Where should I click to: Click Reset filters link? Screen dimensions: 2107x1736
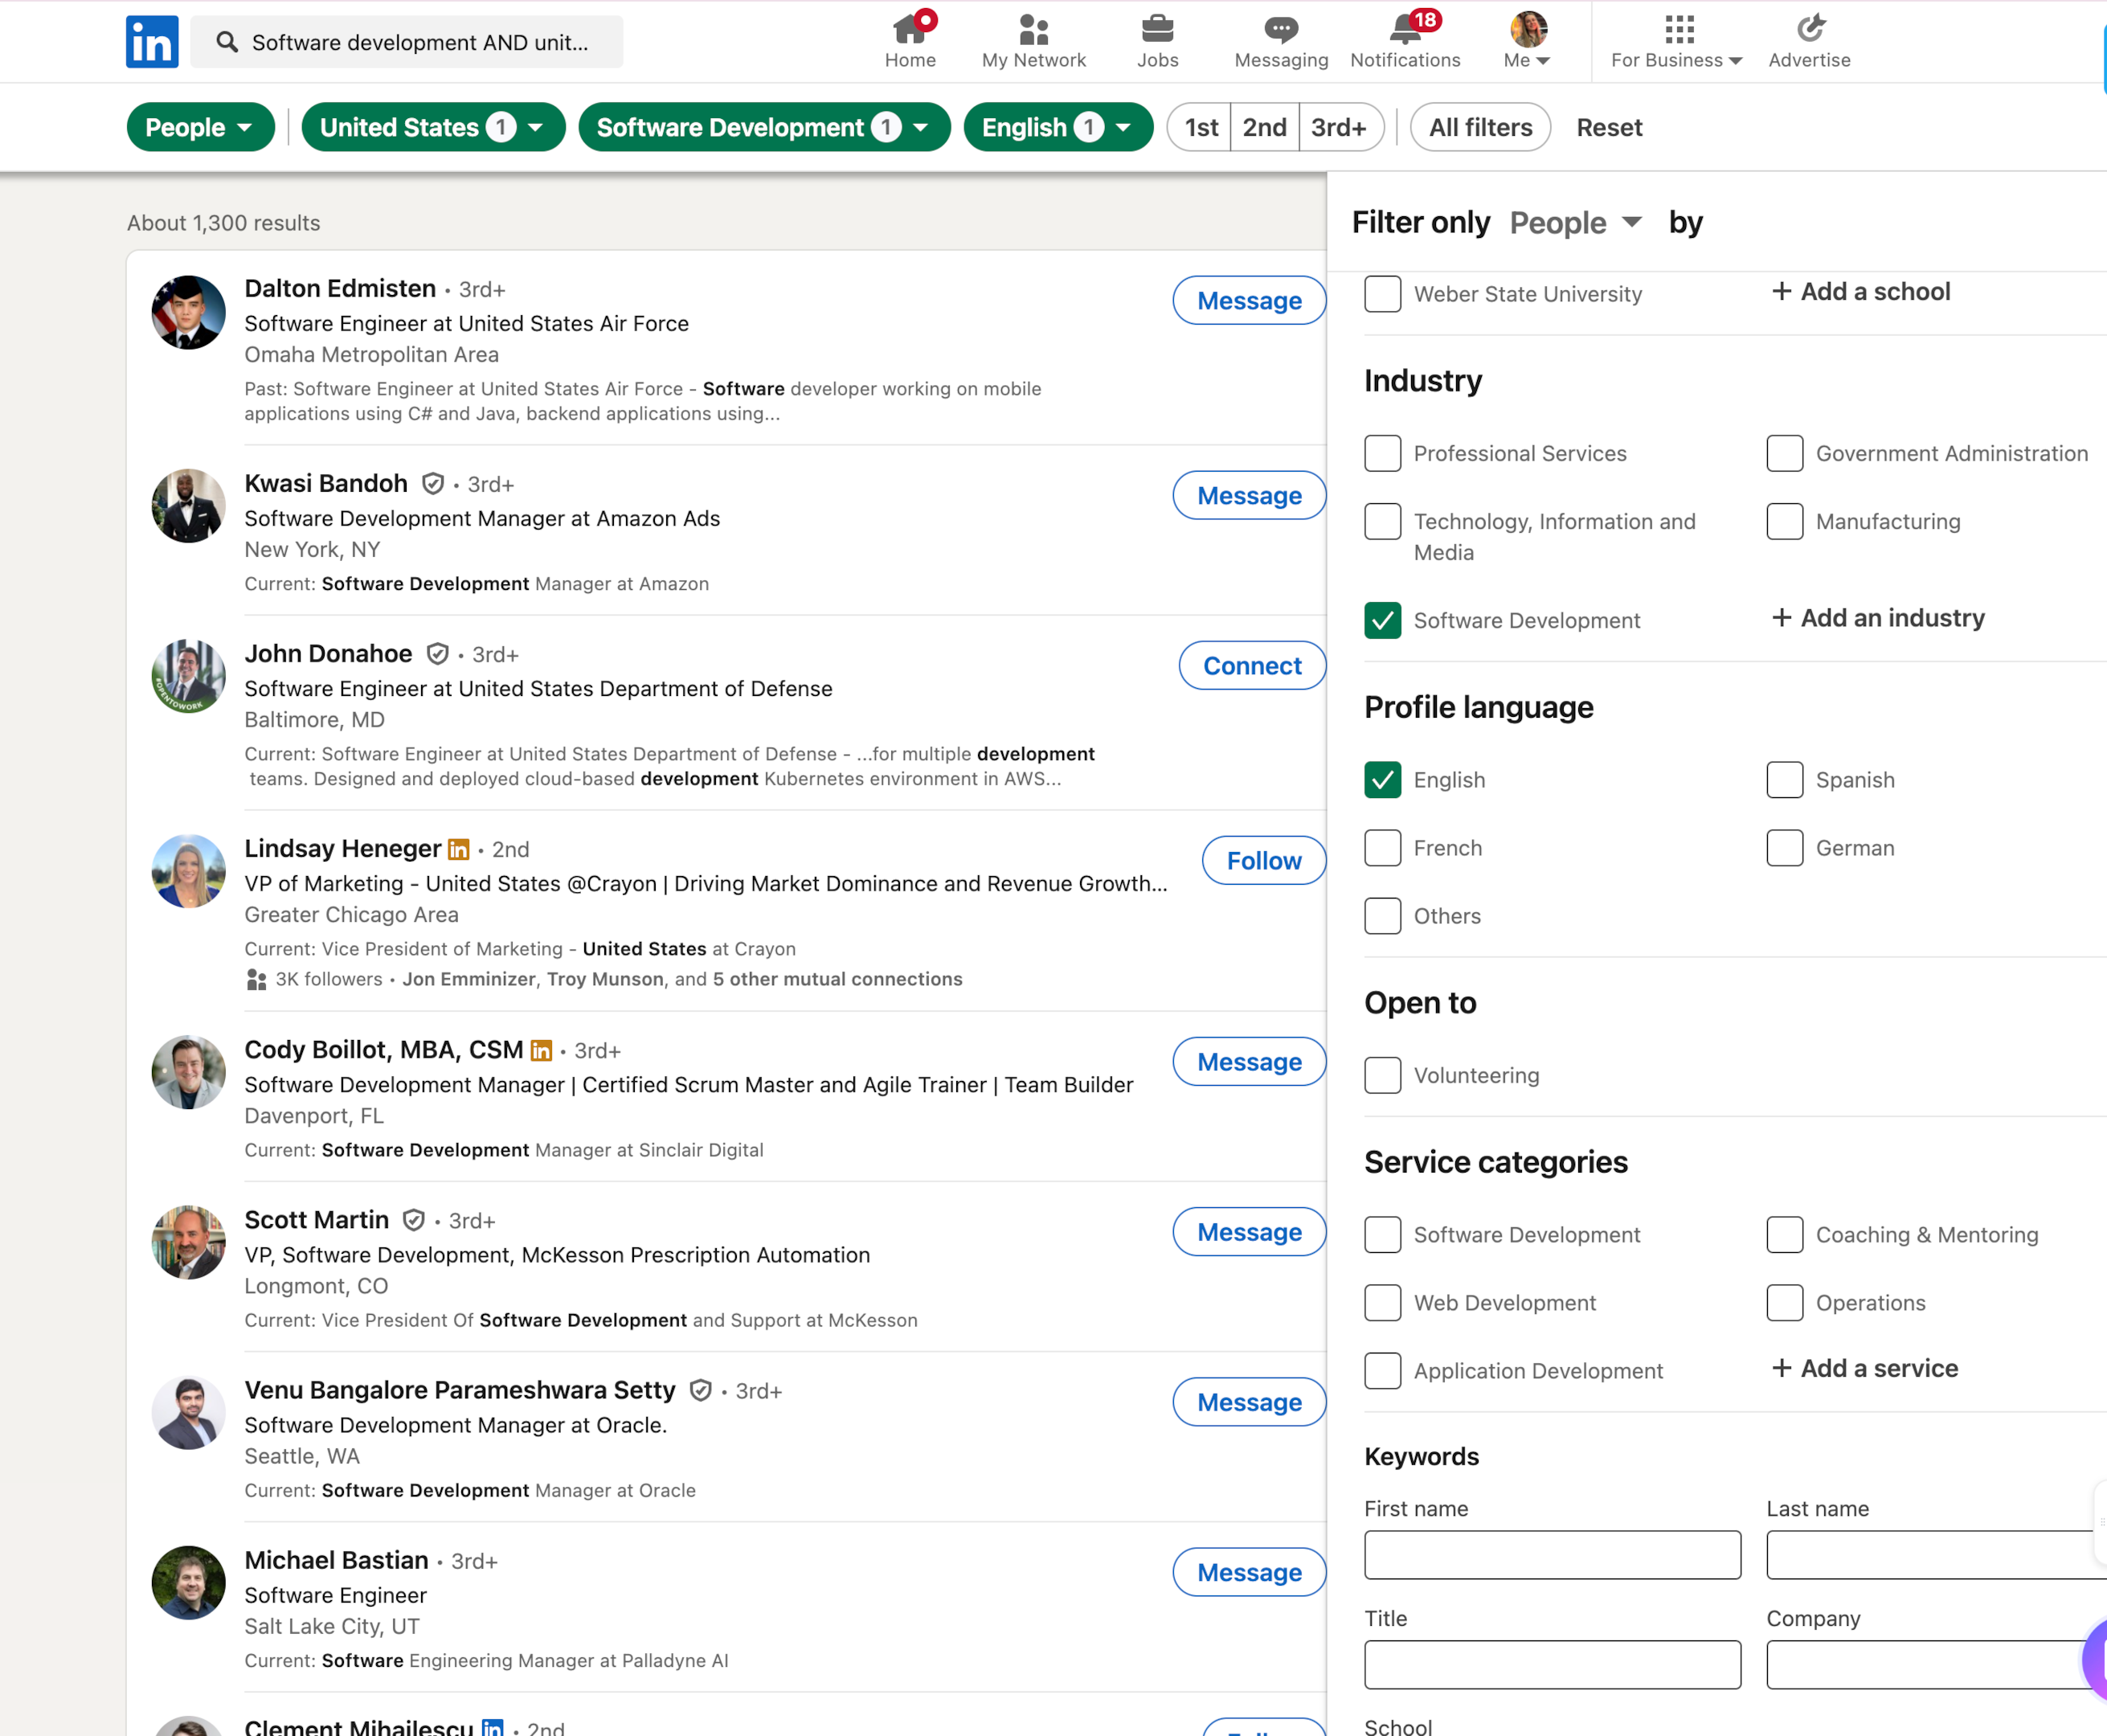1608,127
